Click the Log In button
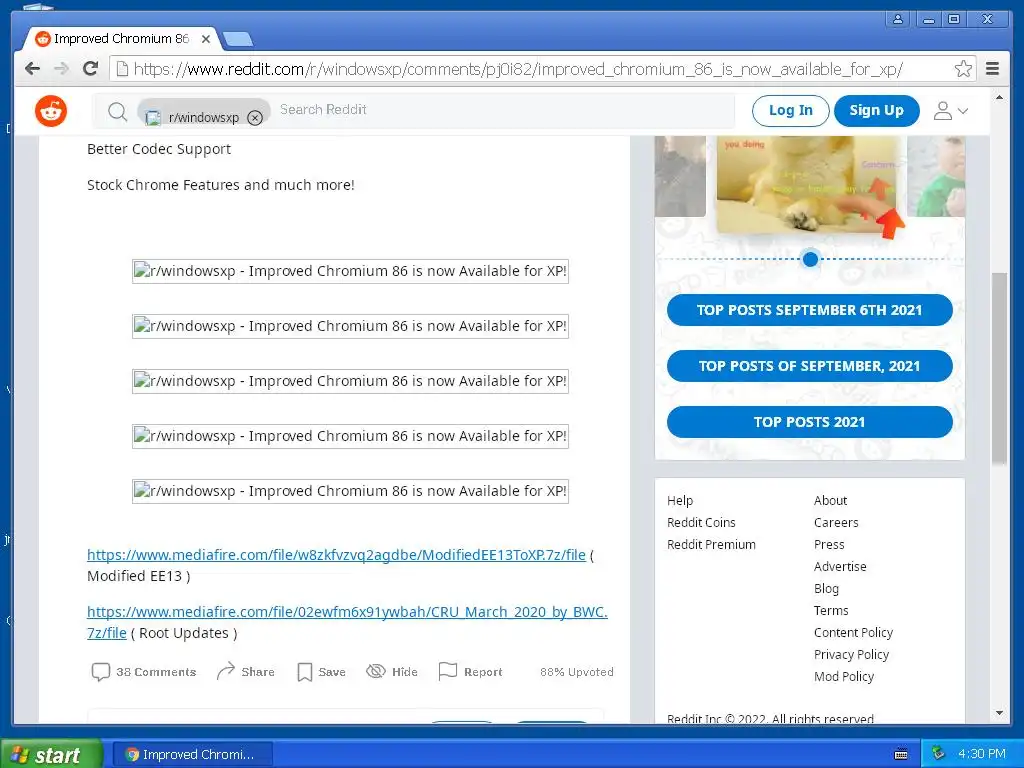The width and height of the screenshot is (1024, 768). pyautogui.click(x=790, y=110)
